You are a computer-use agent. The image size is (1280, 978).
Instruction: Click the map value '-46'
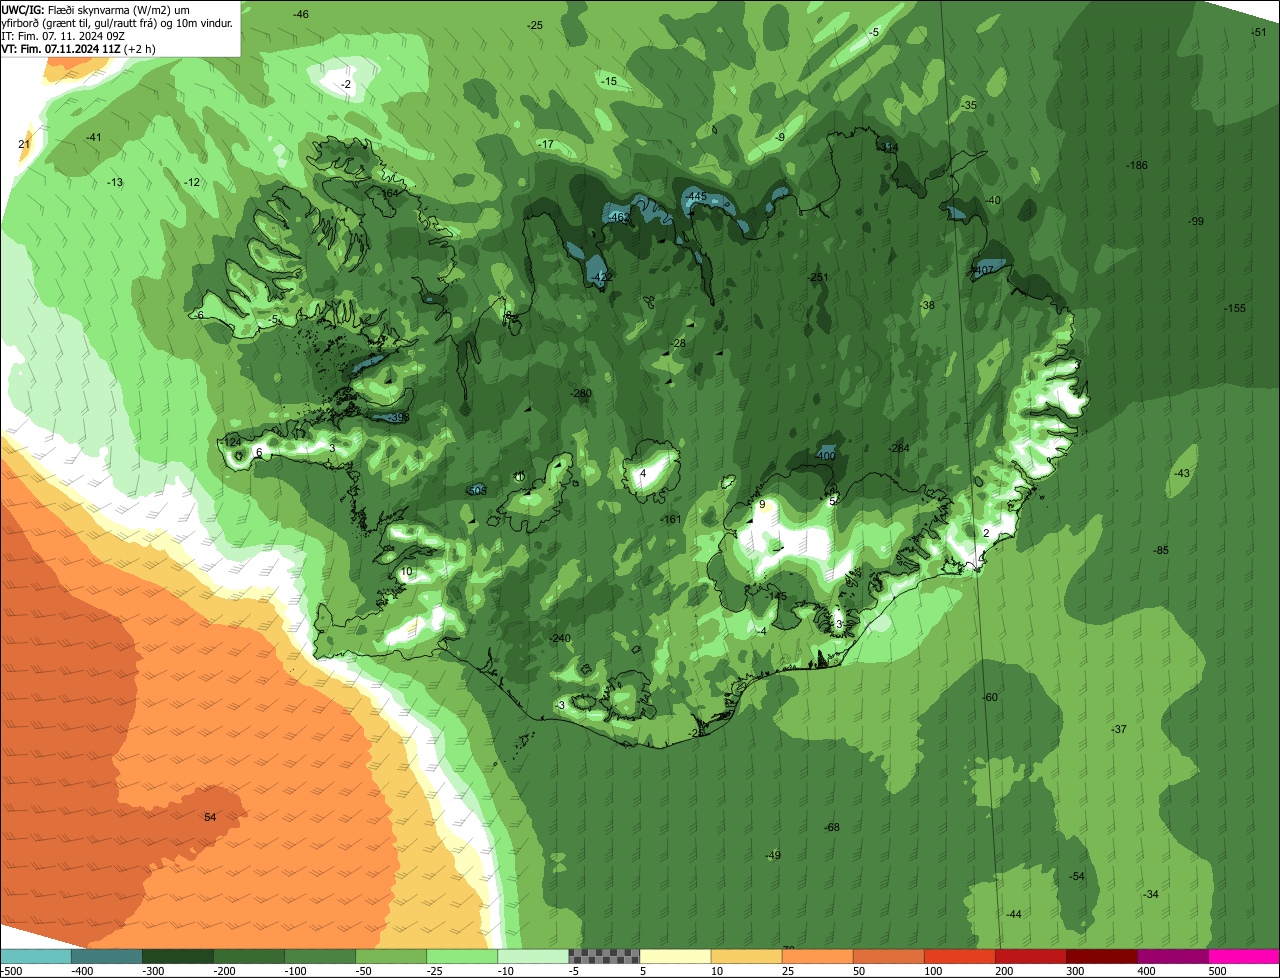[300, 14]
